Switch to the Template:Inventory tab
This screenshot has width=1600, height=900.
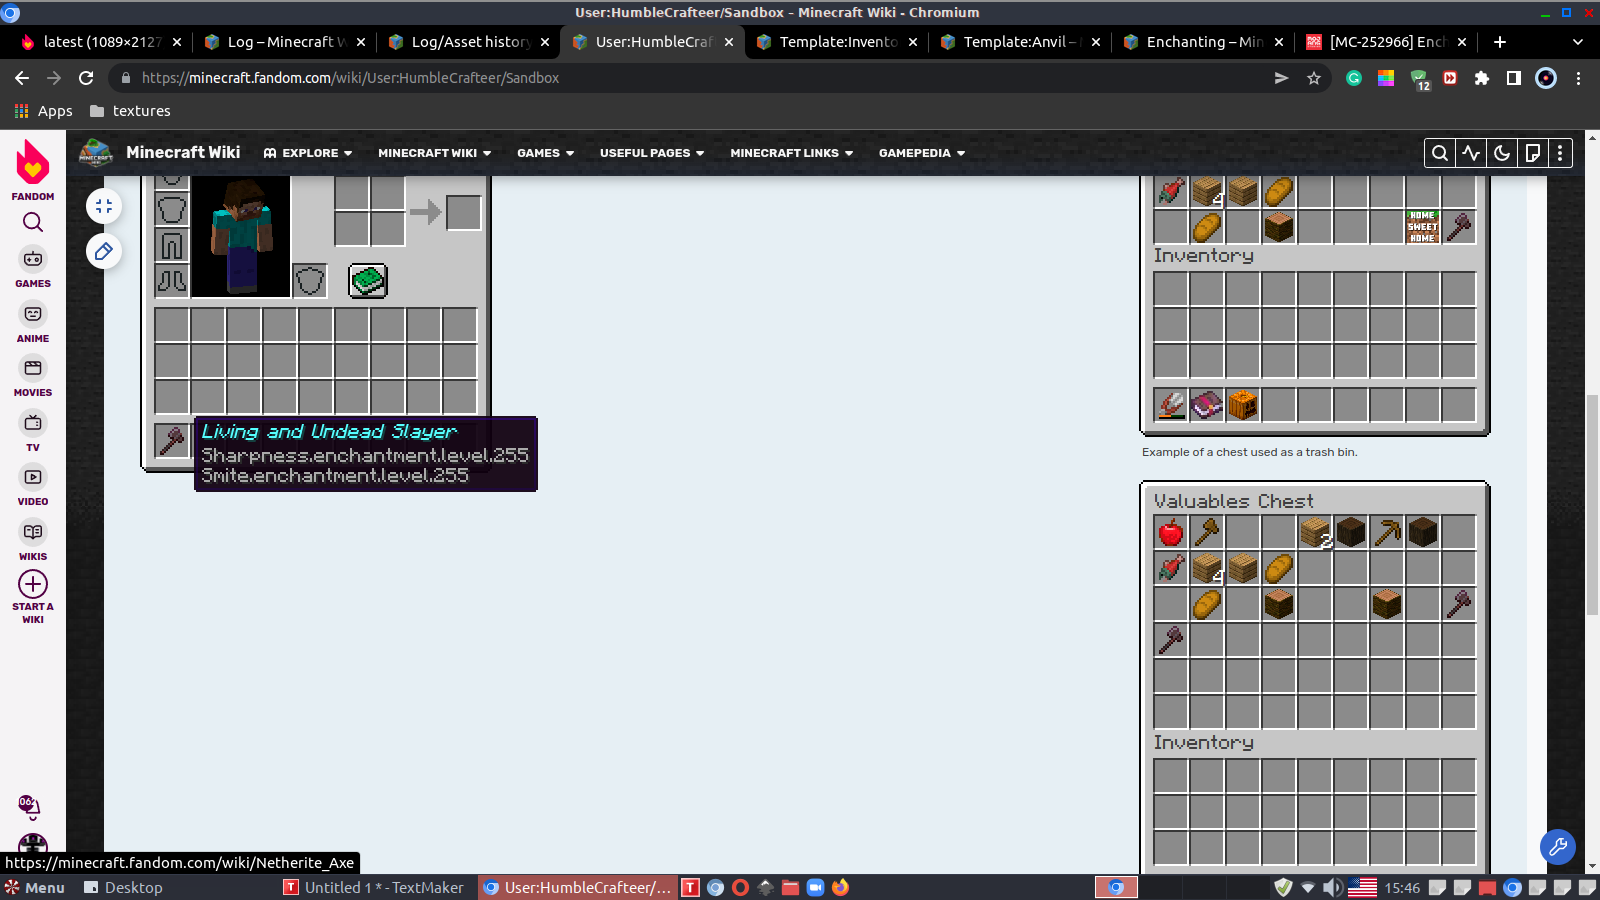click(835, 42)
